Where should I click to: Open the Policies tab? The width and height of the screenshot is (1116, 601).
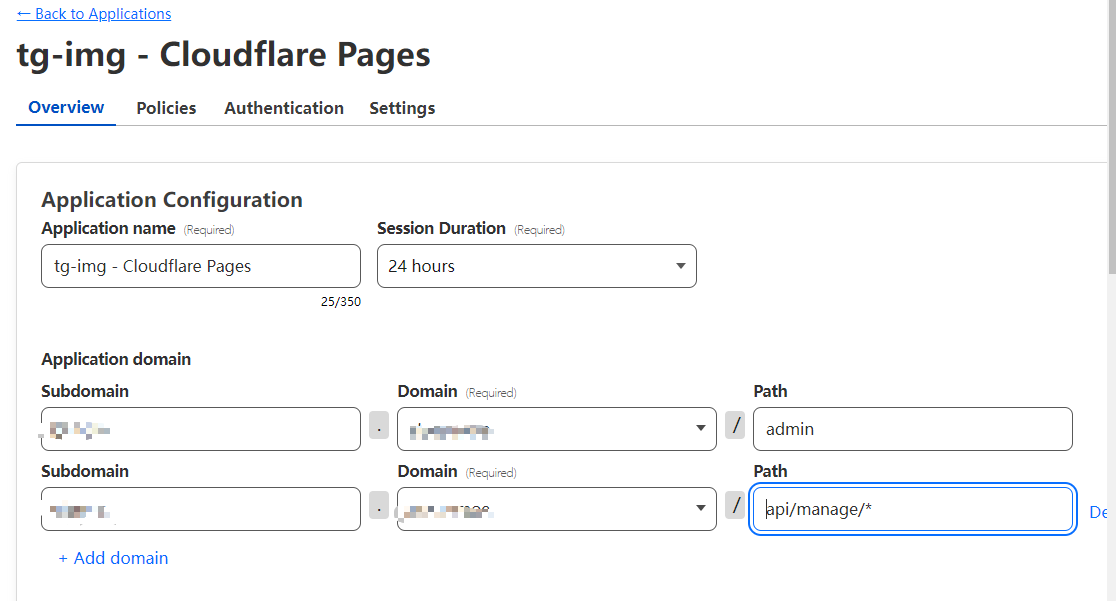(166, 108)
